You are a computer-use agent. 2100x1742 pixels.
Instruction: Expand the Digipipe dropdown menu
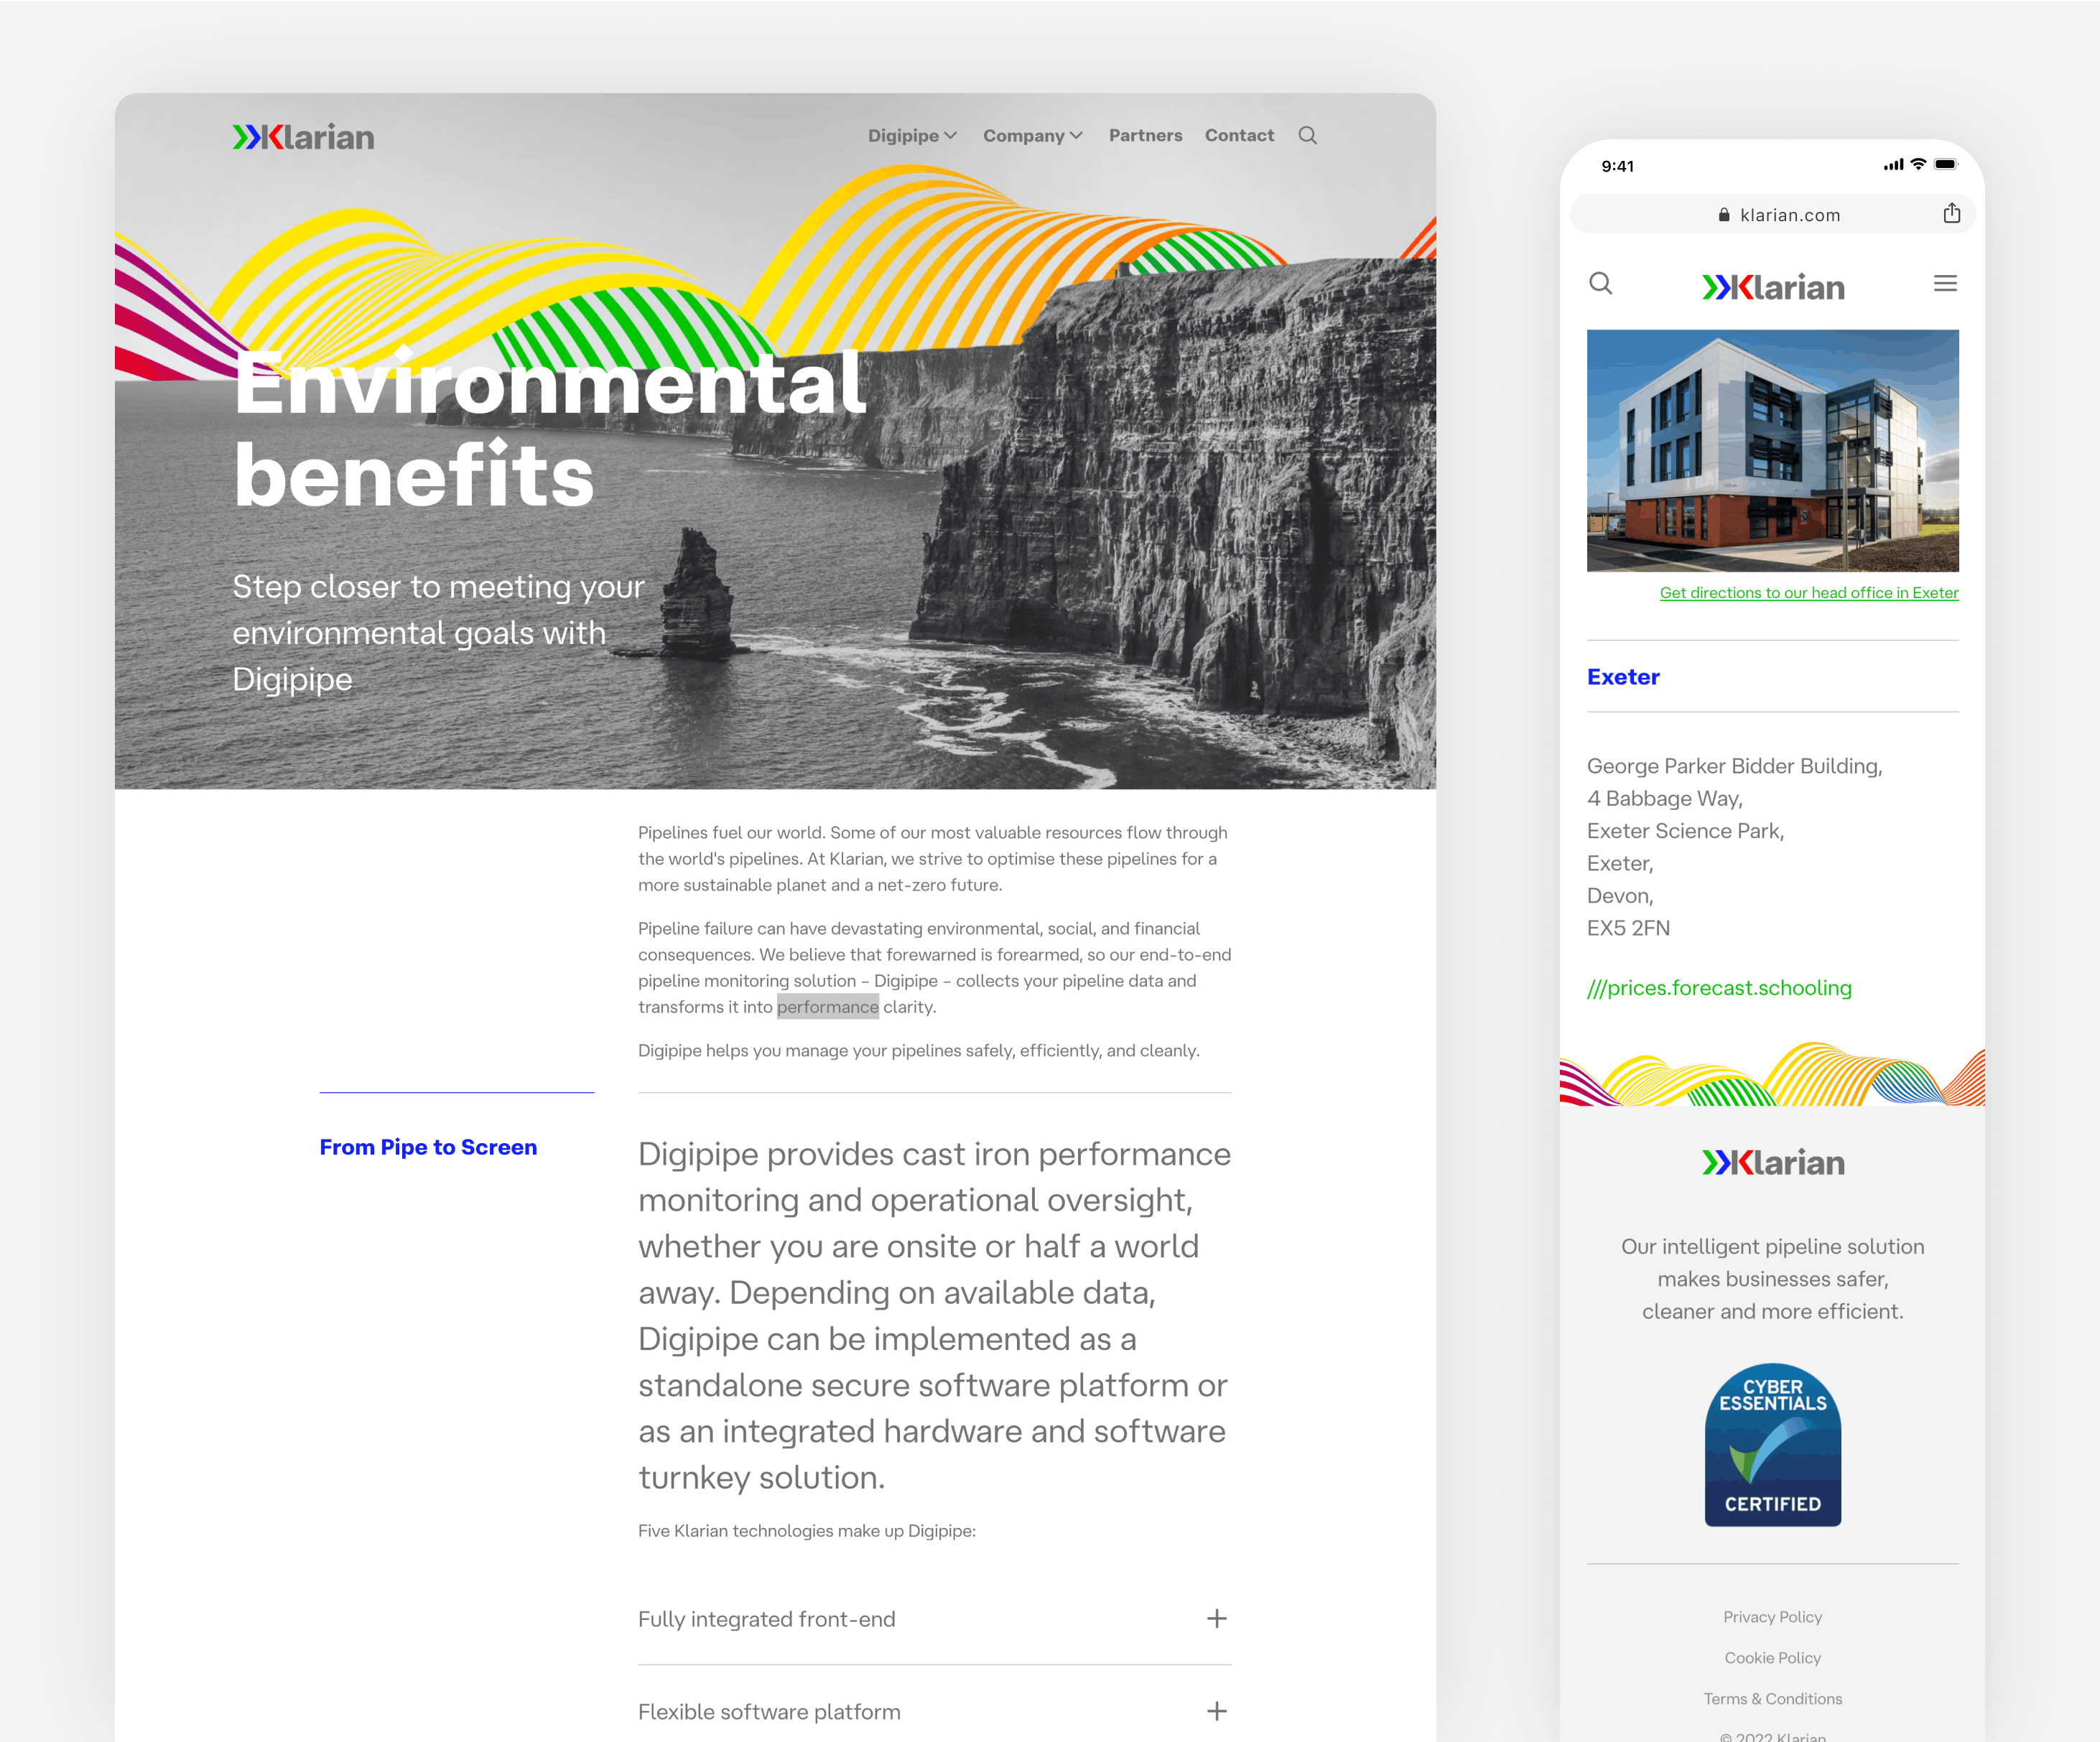pos(912,136)
